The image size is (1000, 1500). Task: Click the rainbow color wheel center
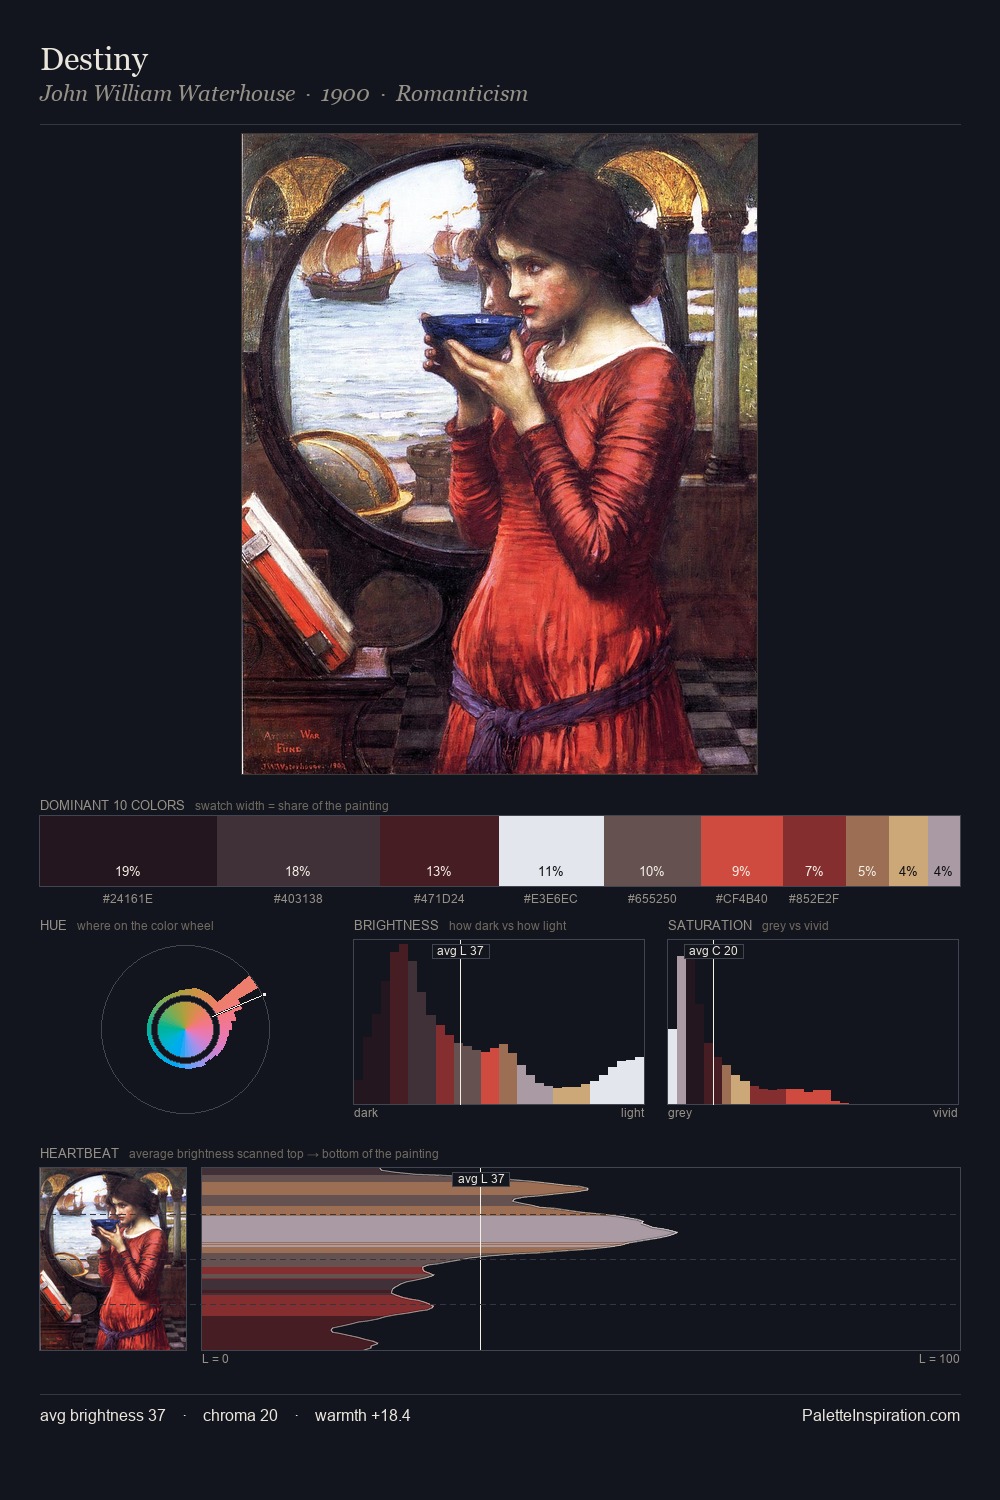click(185, 1029)
